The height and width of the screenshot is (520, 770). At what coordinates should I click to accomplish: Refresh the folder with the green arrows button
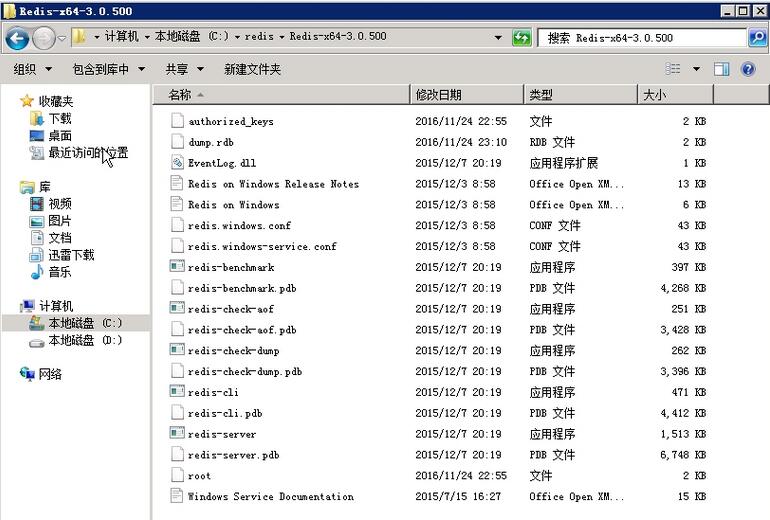pos(522,37)
